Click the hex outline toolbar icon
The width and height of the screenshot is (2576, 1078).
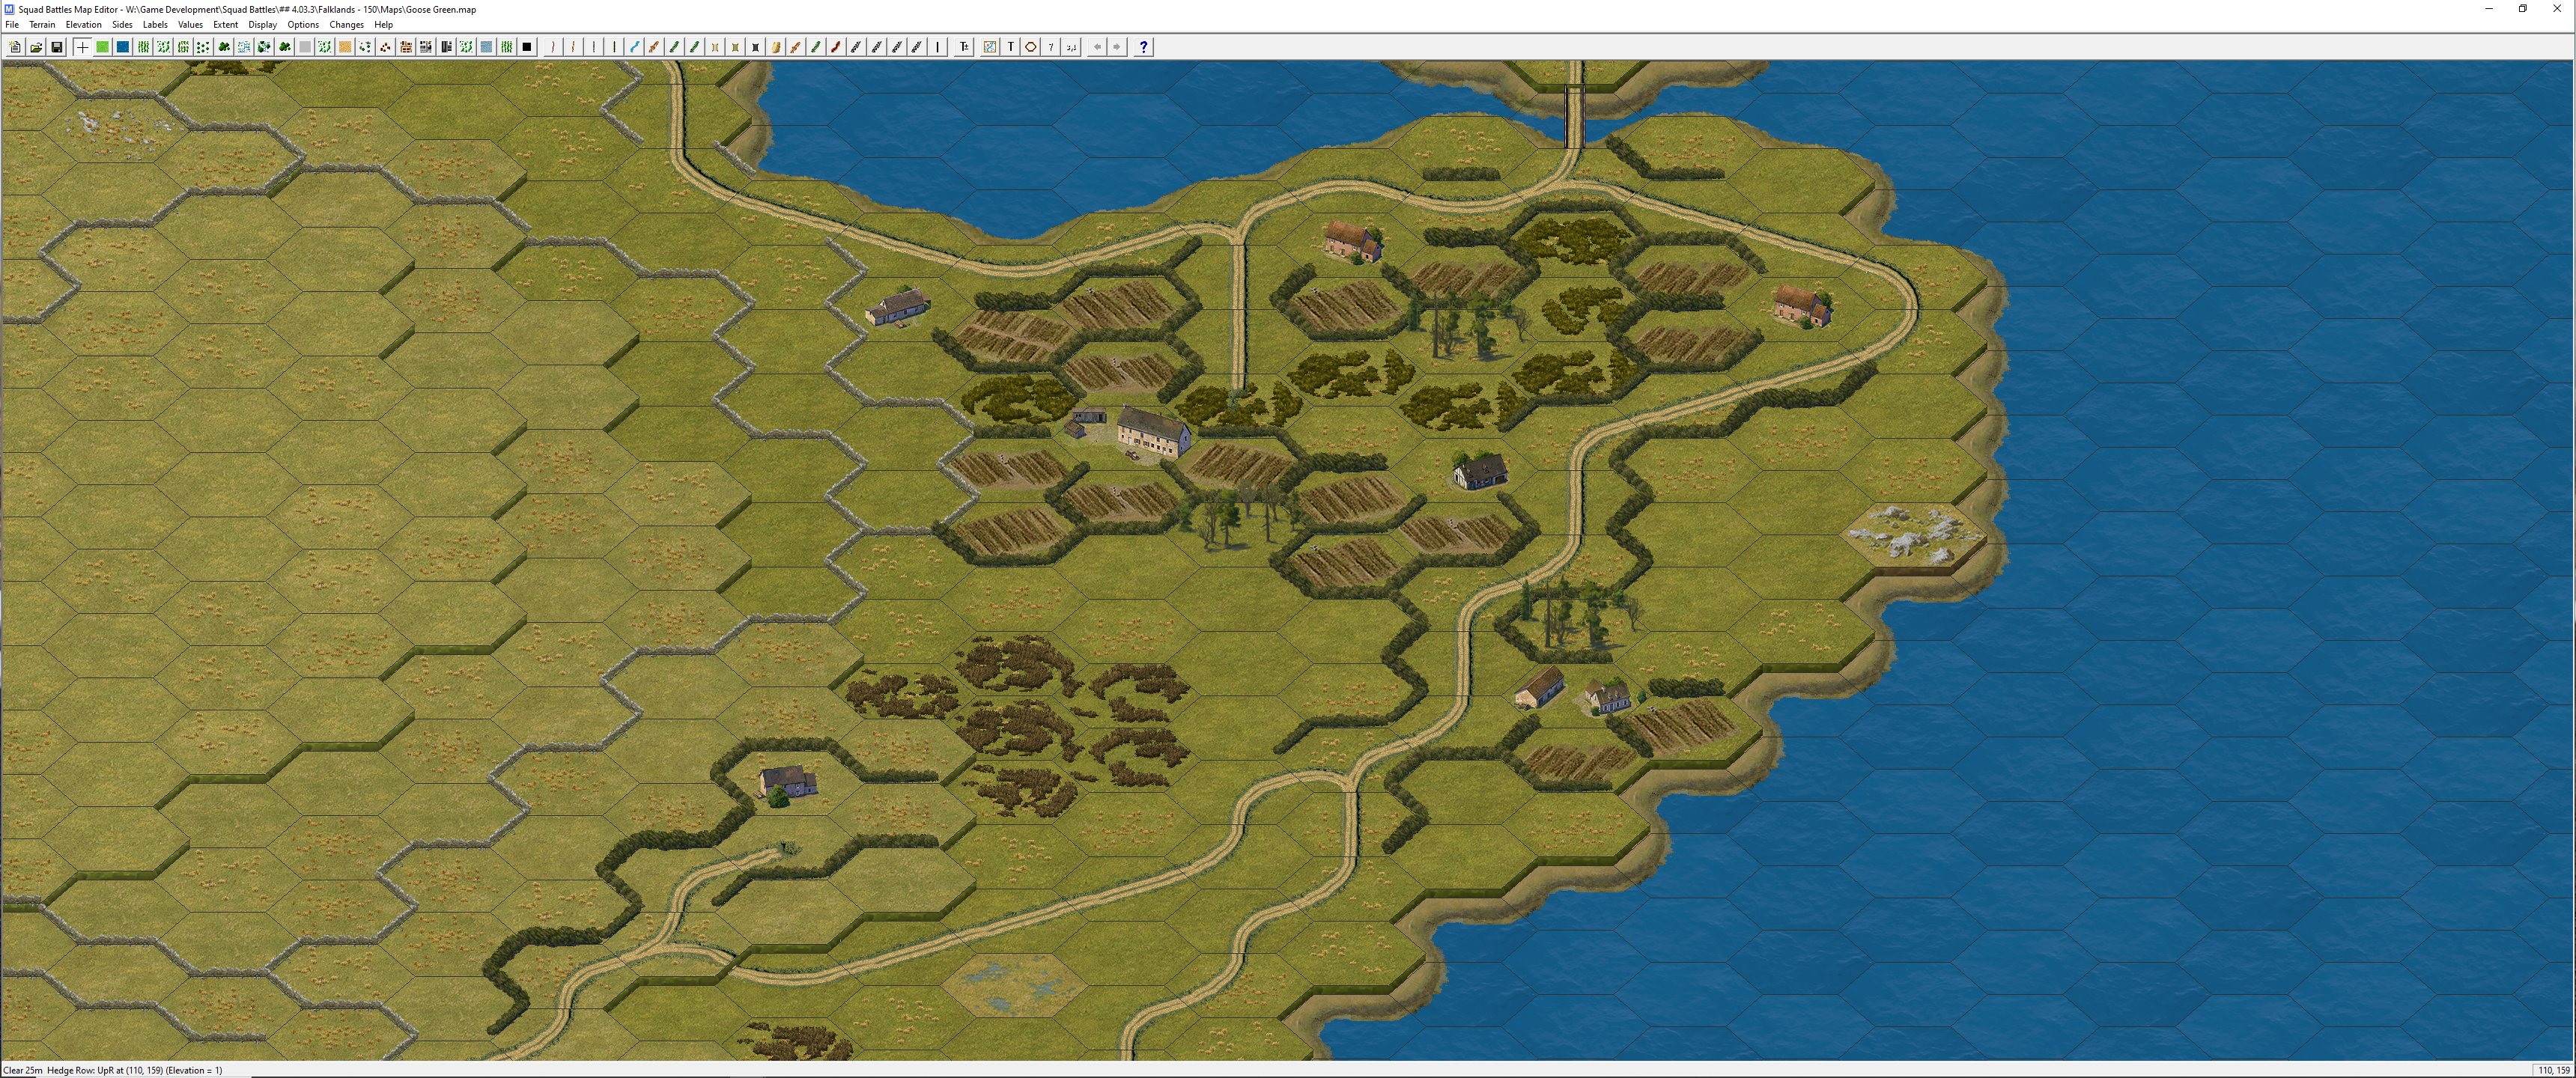click(1031, 47)
